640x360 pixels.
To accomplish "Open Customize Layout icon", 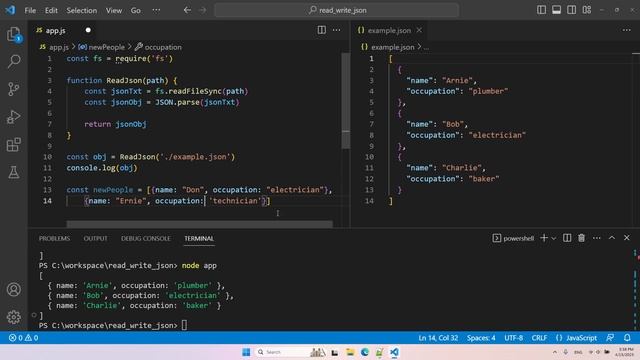I will coord(587,10).
